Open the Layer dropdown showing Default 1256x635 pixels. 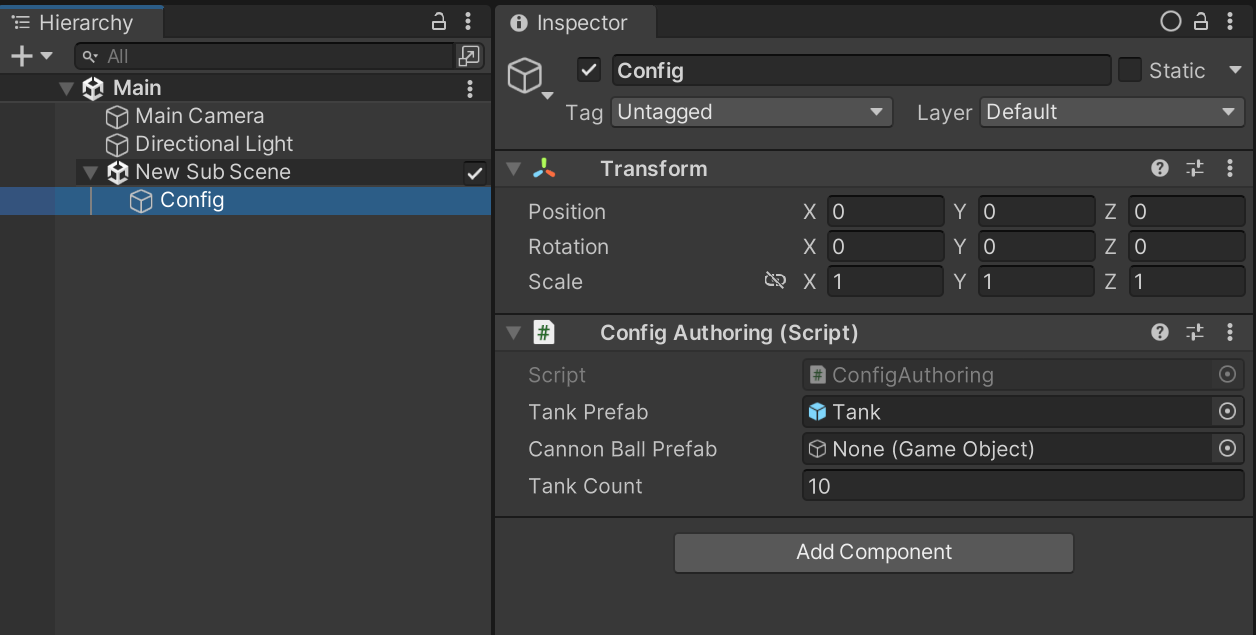pyautogui.click(x=1112, y=112)
